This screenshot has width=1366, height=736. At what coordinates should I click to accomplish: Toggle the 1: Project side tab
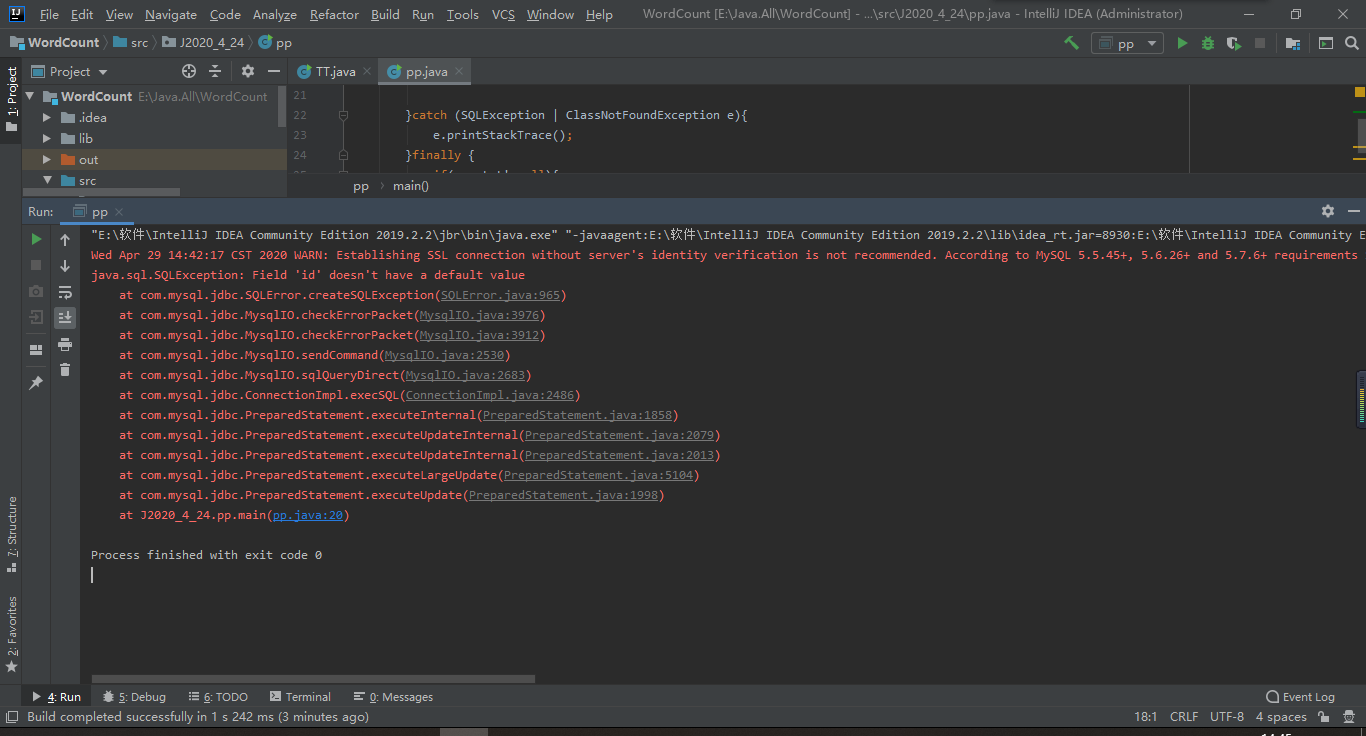pyautogui.click(x=12, y=100)
